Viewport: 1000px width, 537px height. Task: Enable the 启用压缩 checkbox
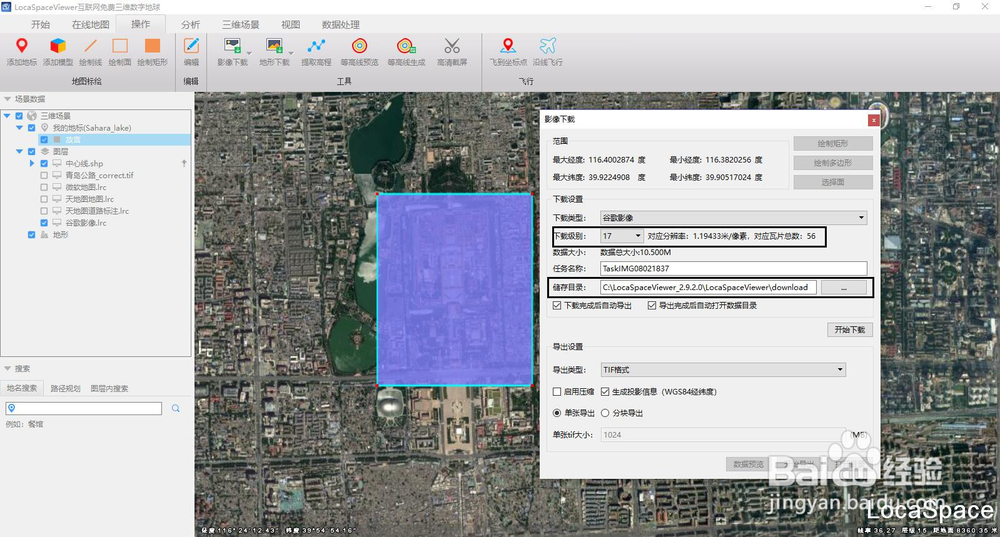point(557,392)
